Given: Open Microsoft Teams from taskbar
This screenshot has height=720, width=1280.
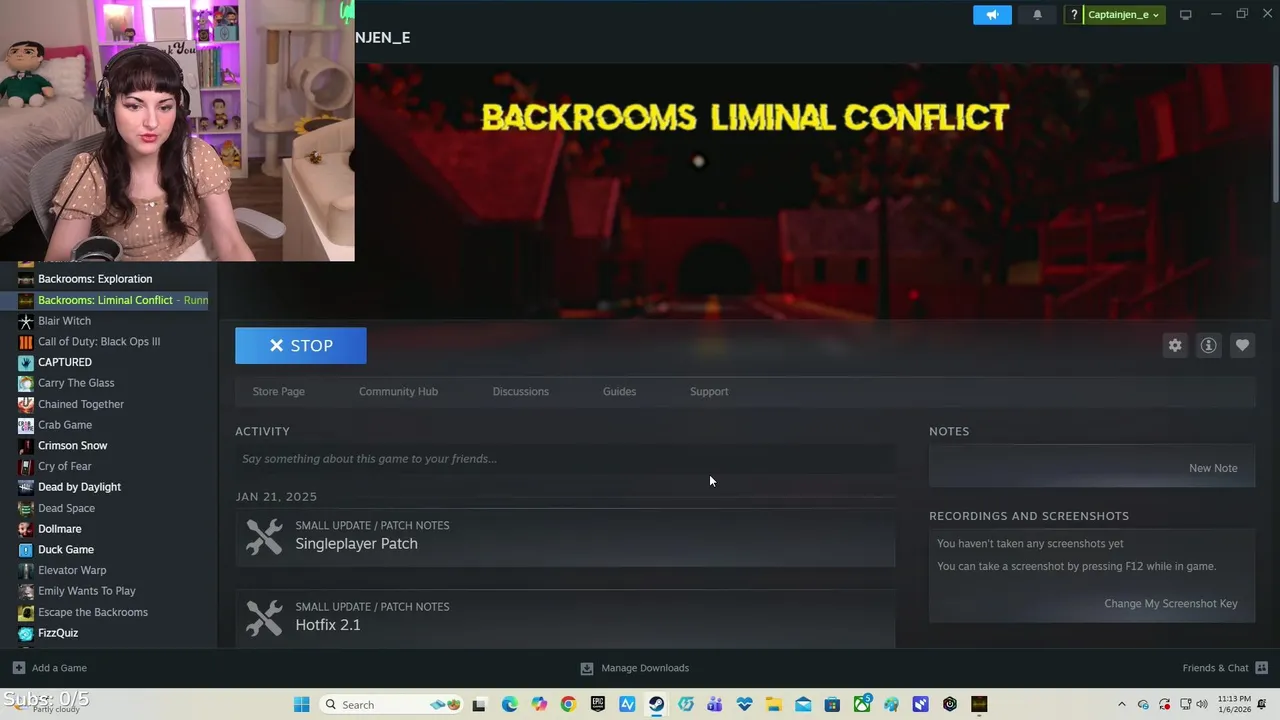Looking at the screenshot, I should pos(715,705).
